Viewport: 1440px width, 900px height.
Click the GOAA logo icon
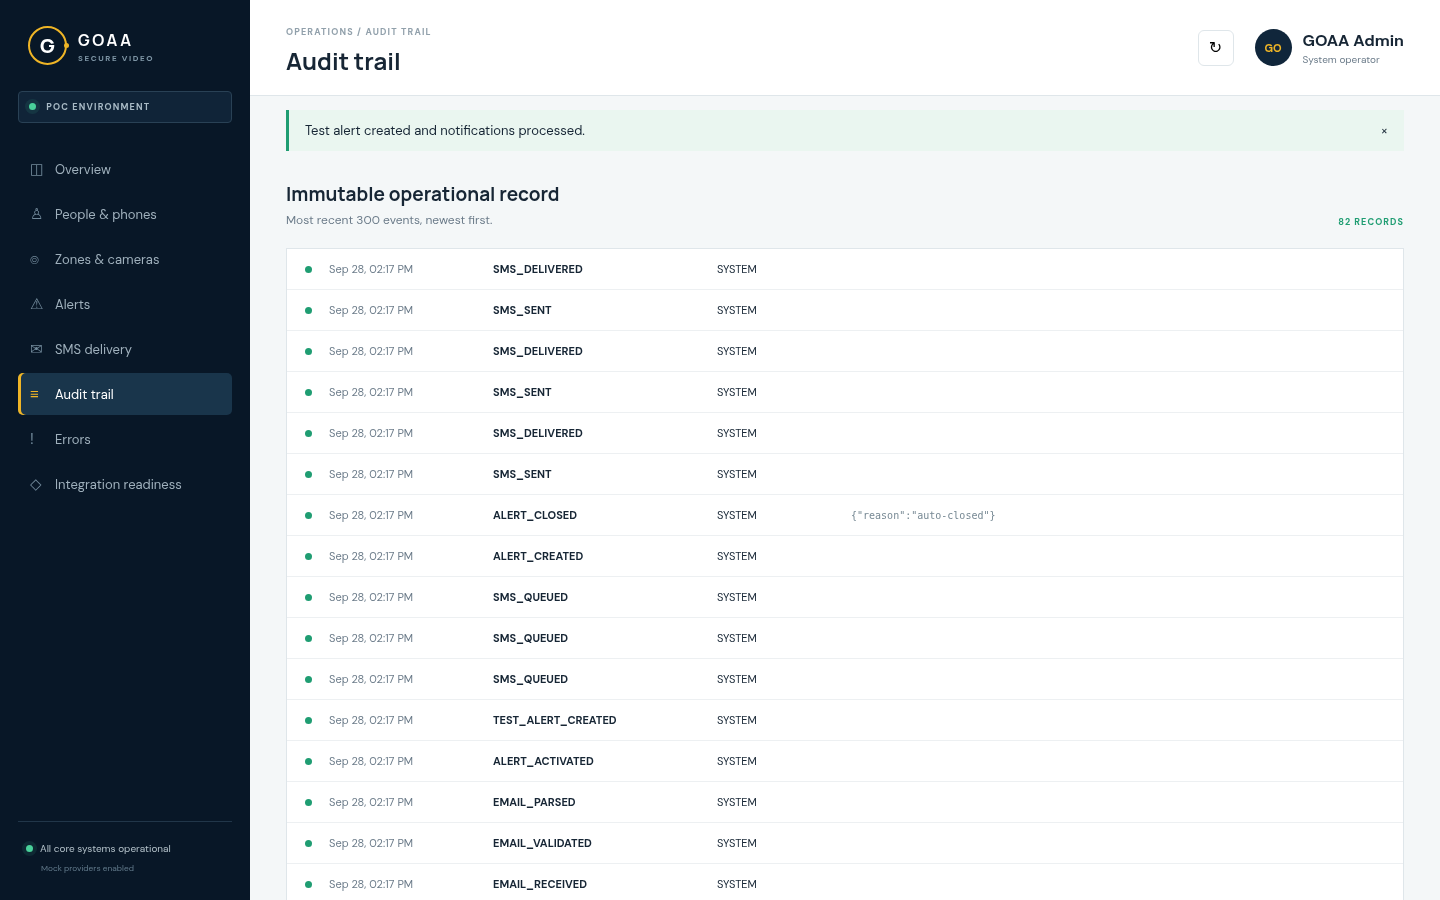47,46
